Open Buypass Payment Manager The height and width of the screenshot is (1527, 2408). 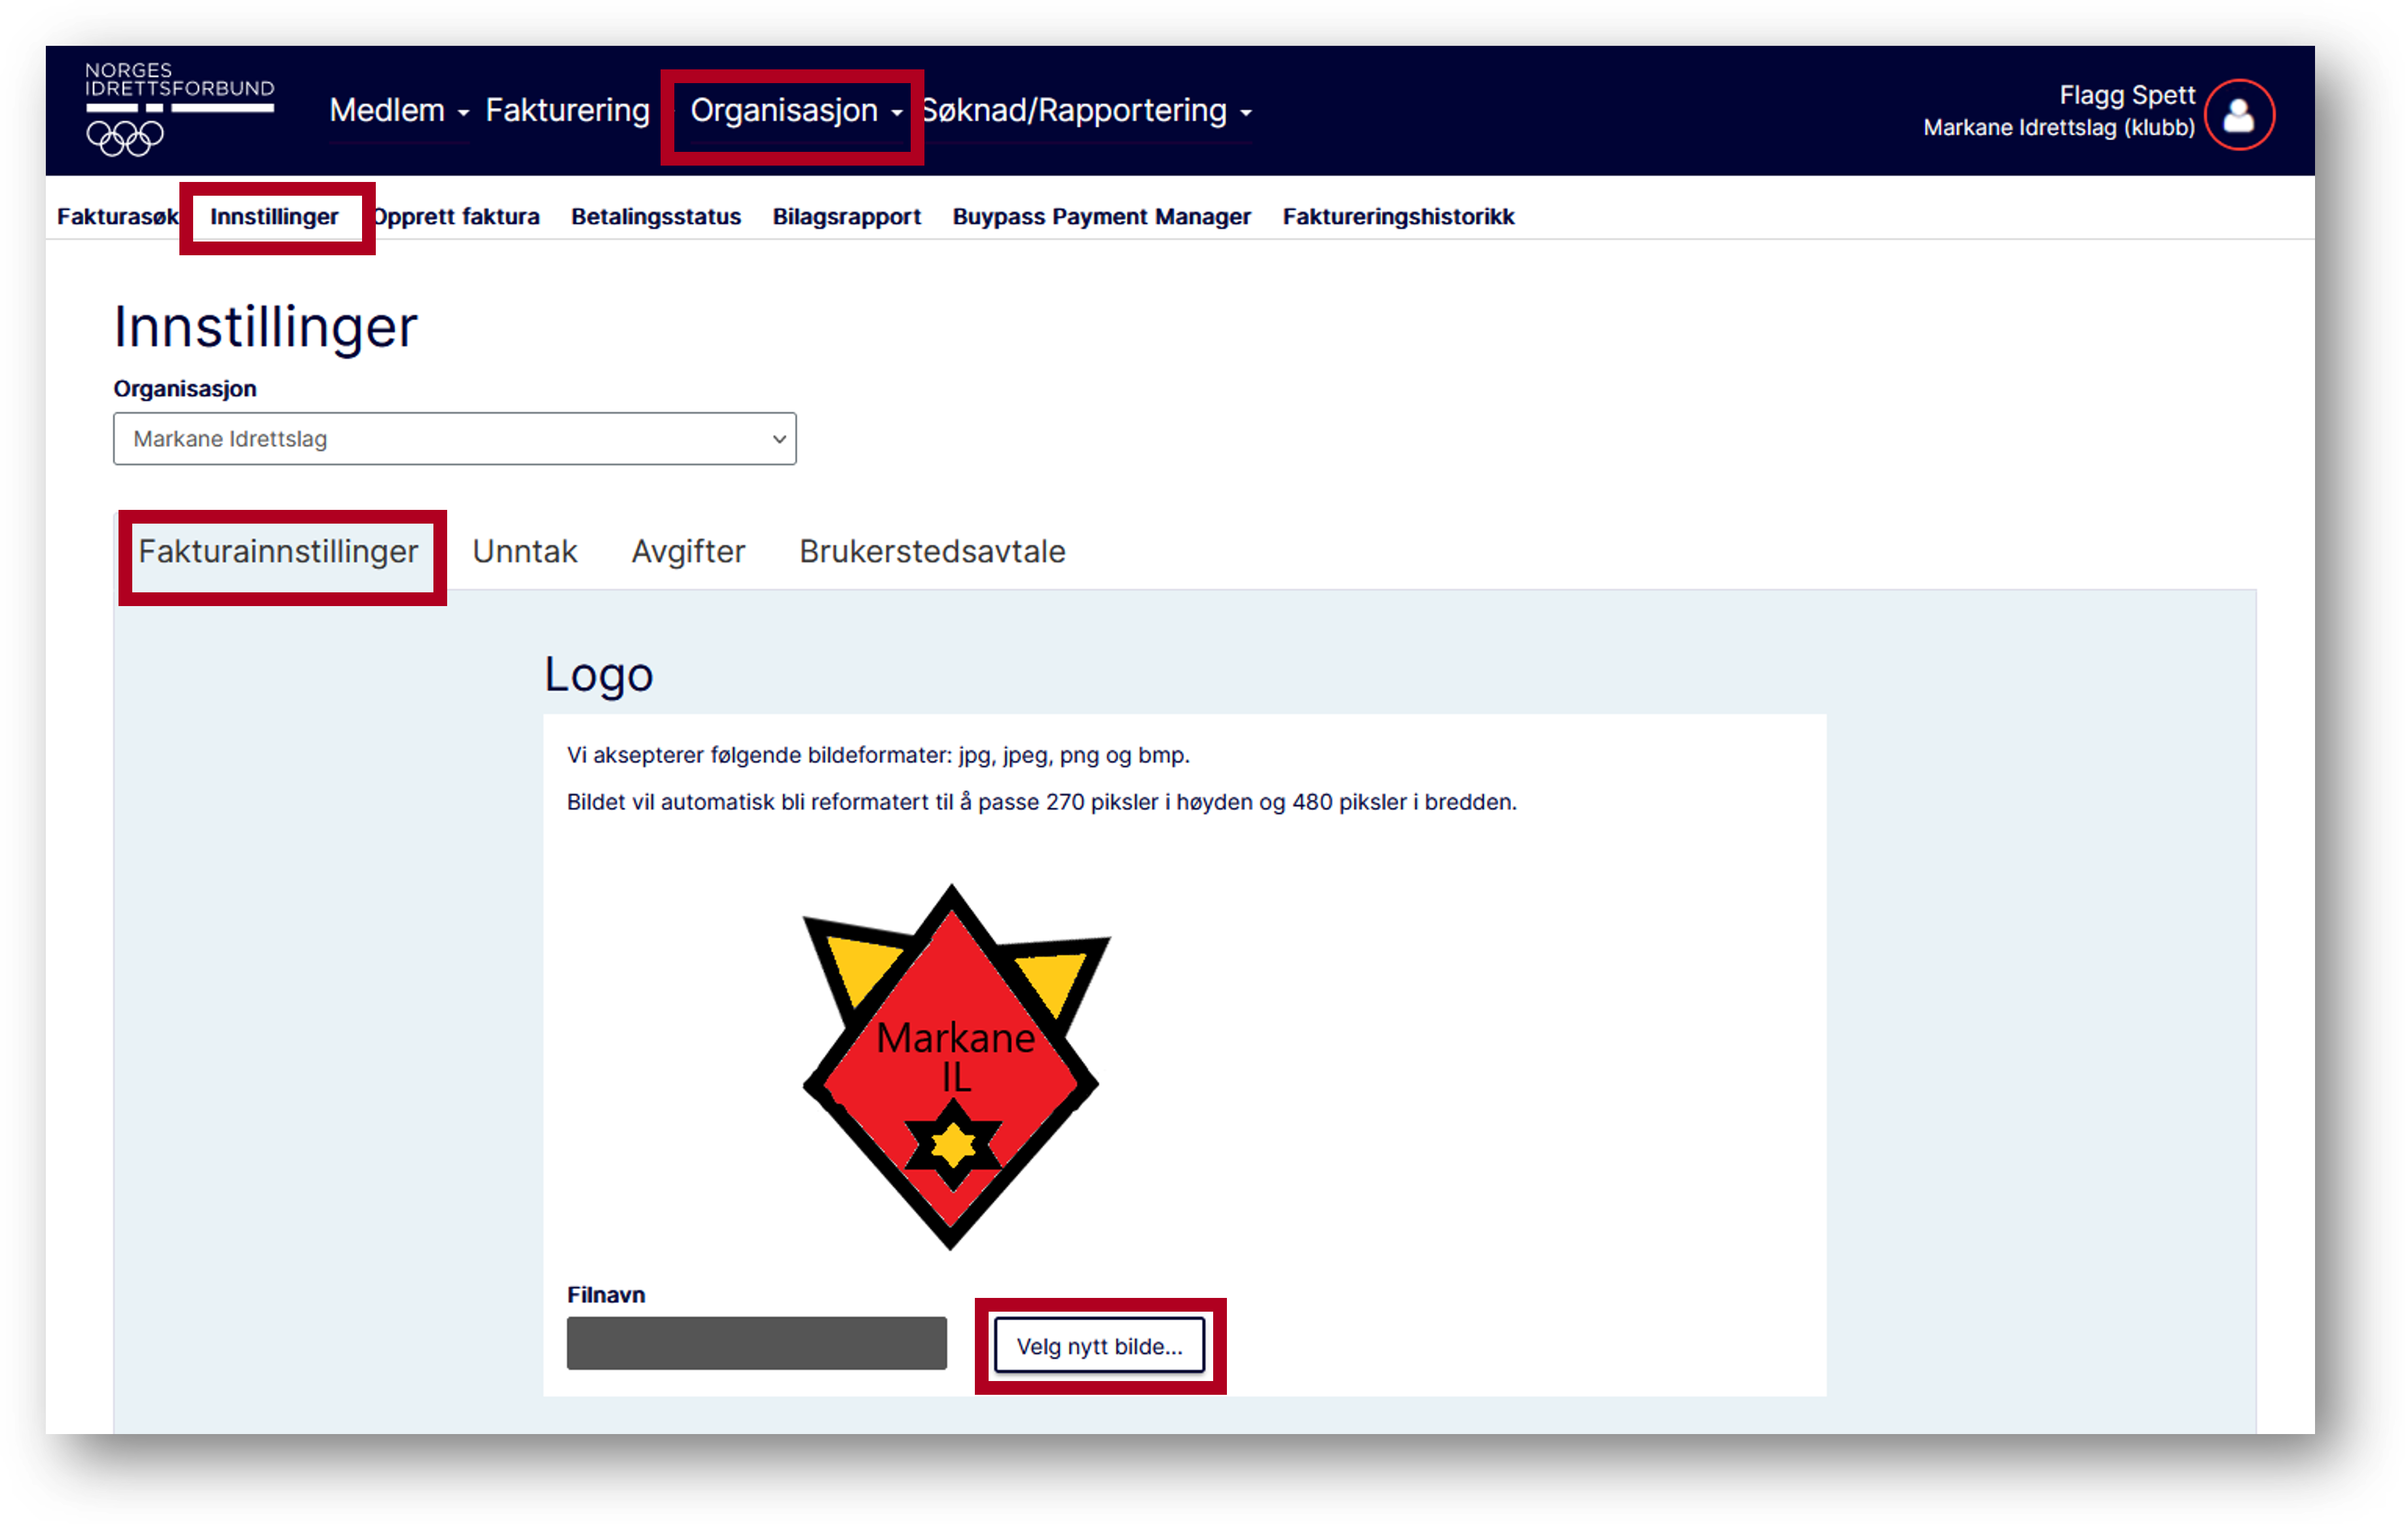click(1101, 216)
